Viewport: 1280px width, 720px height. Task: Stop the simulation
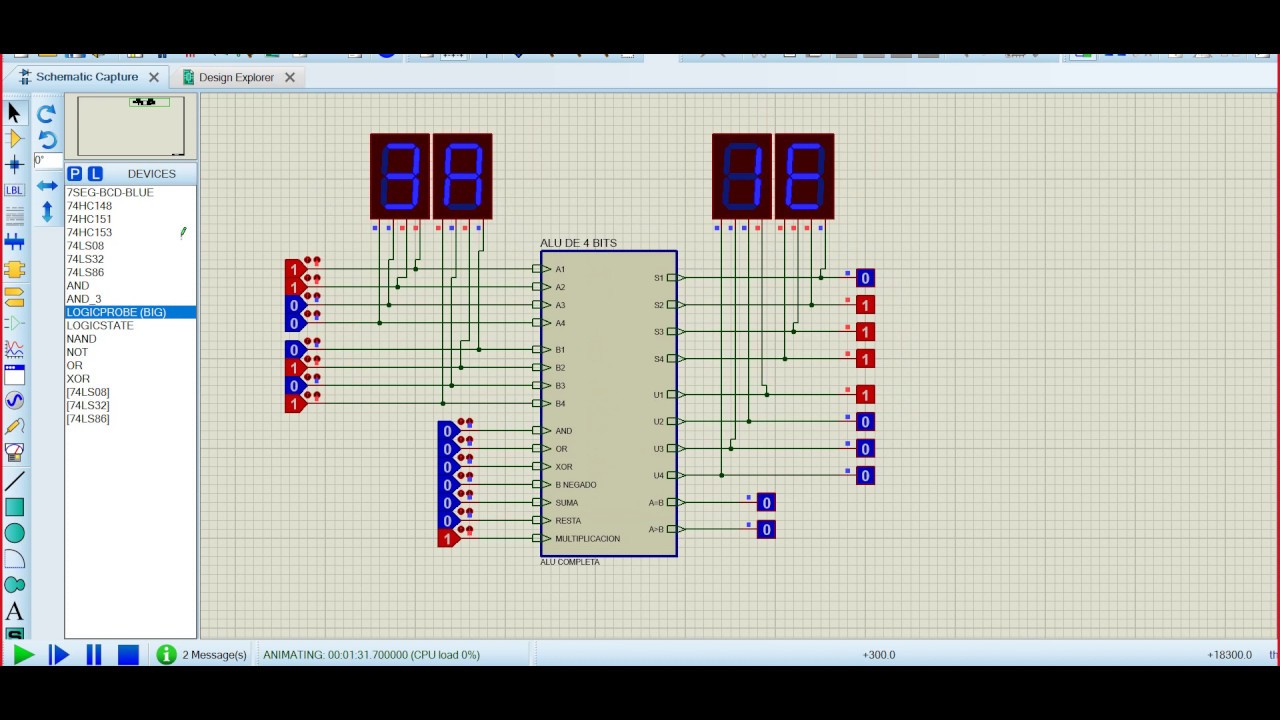coord(128,655)
